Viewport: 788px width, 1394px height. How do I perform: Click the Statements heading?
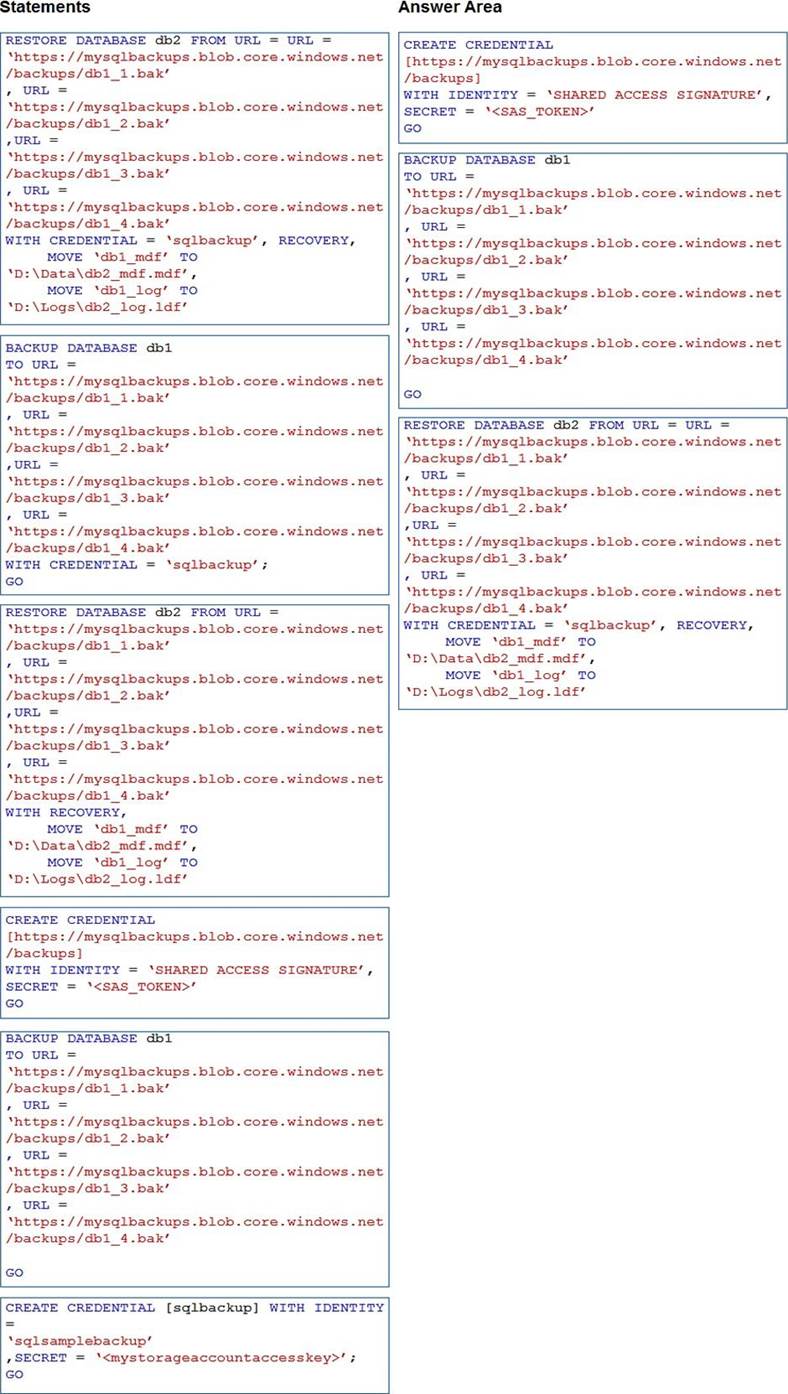(45, 8)
